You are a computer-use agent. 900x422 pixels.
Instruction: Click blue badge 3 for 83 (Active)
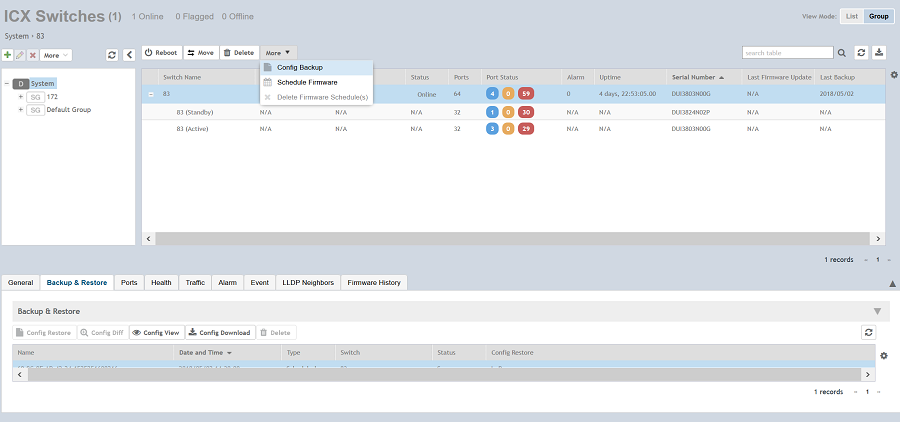tap(492, 129)
